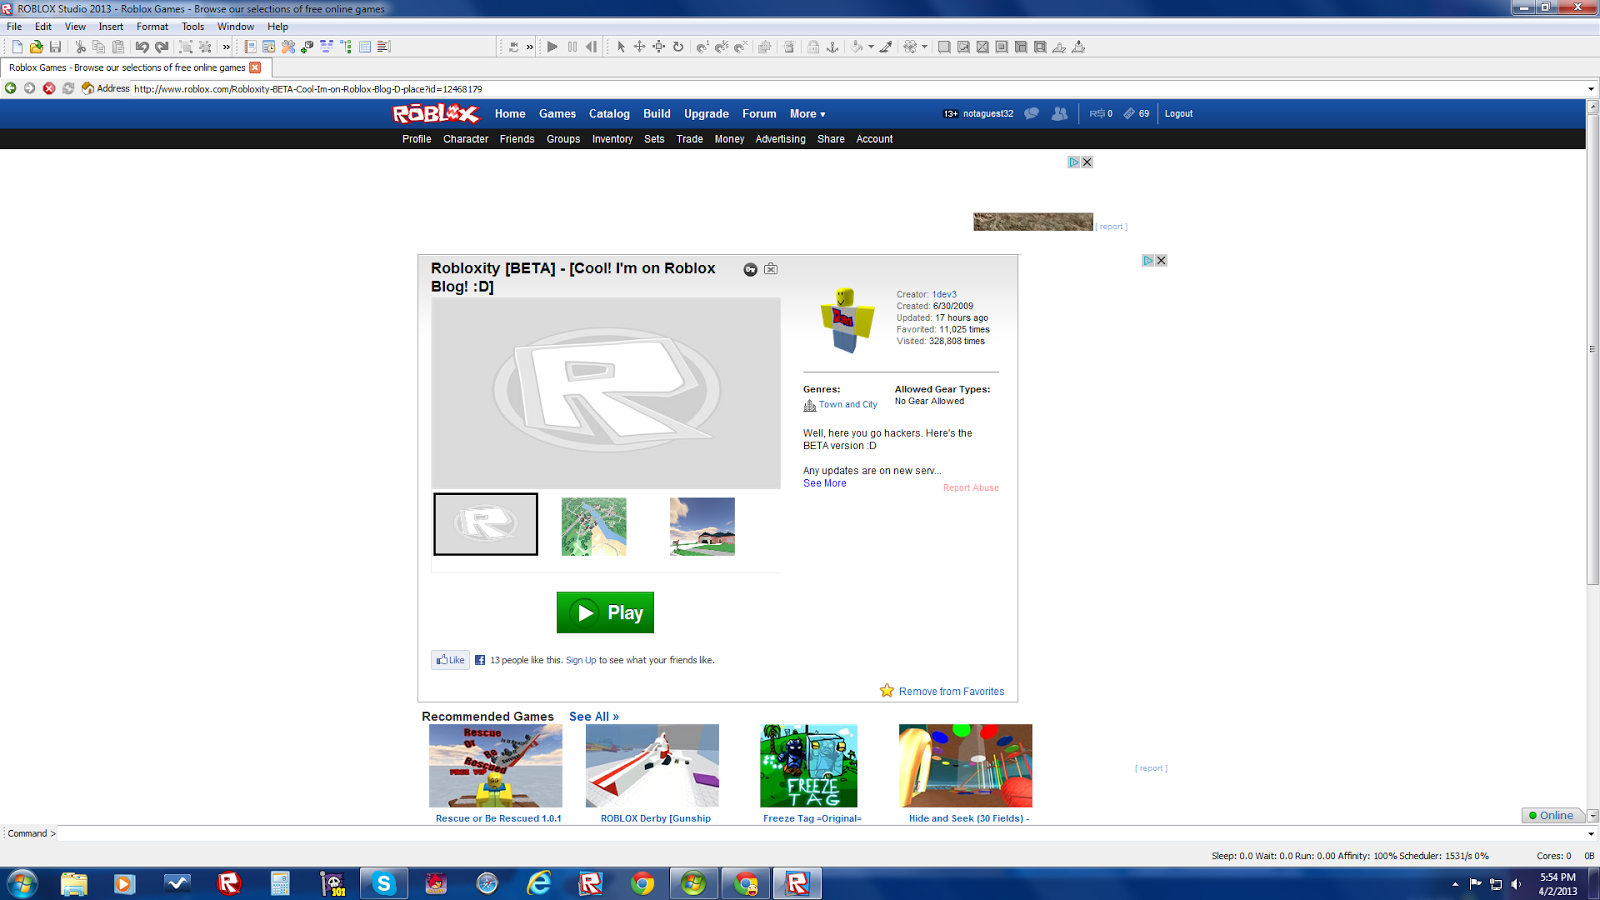The height and width of the screenshot is (900, 1600).
Task: Open the Window menu
Action: click(235, 27)
